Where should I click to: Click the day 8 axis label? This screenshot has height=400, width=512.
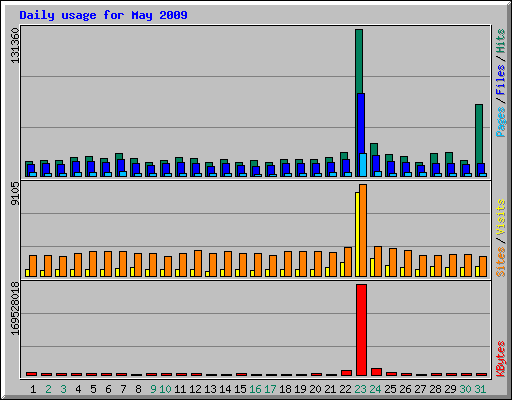pyautogui.click(x=138, y=389)
